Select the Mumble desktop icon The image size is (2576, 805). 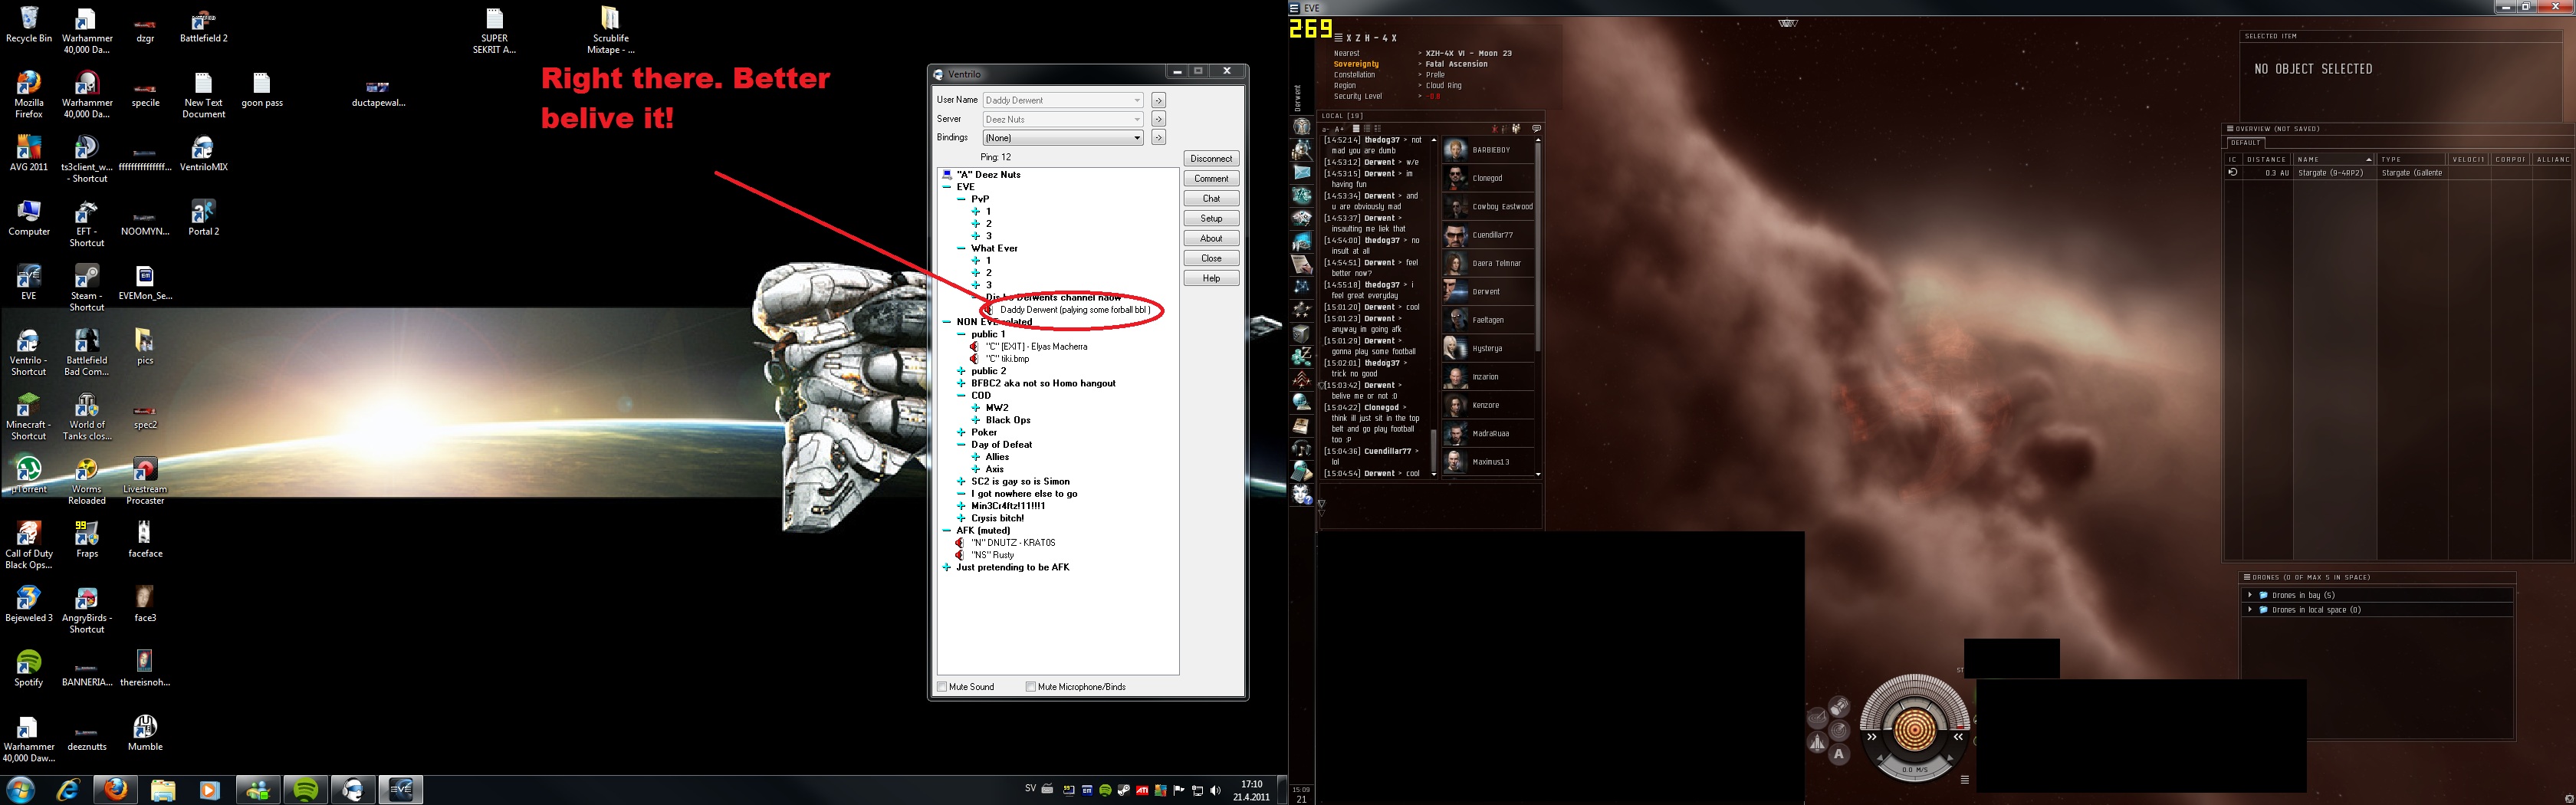145,733
